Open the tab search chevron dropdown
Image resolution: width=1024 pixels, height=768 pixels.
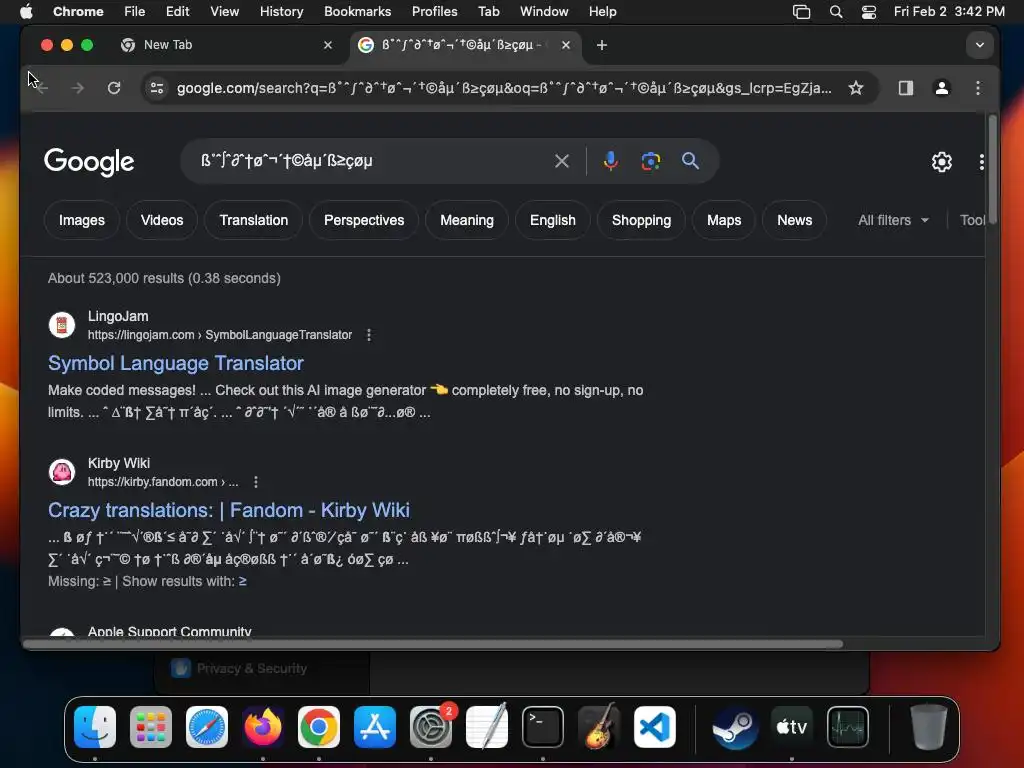[979, 45]
